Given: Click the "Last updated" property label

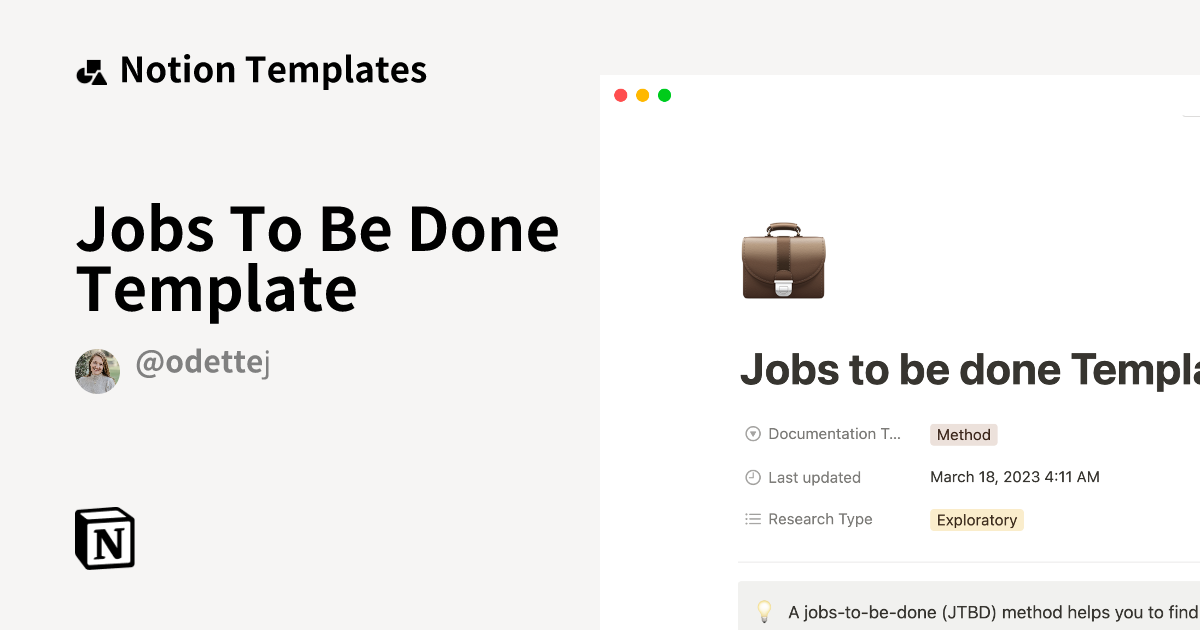Looking at the screenshot, I should tap(814, 477).
